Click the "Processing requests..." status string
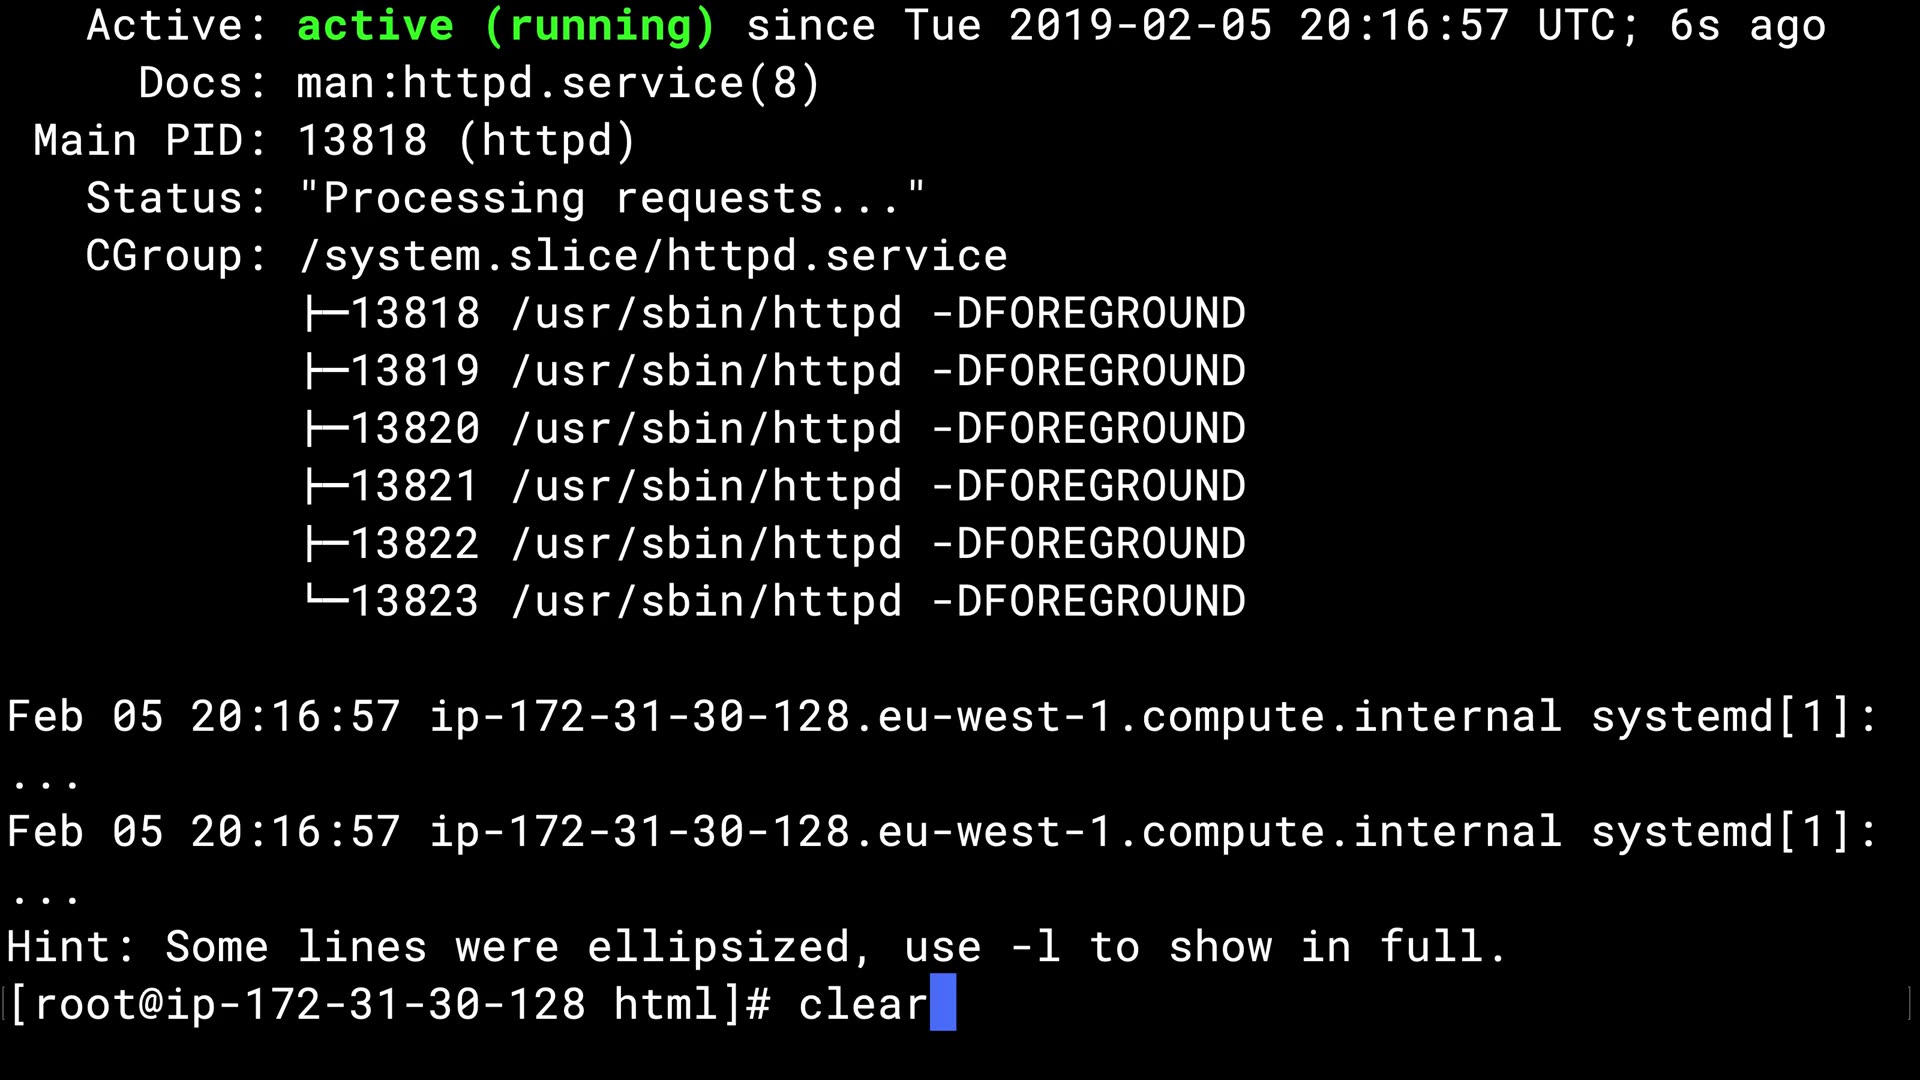This screenshot has height=1080, width=1920. pyautogui.click(x=612, y=199)
